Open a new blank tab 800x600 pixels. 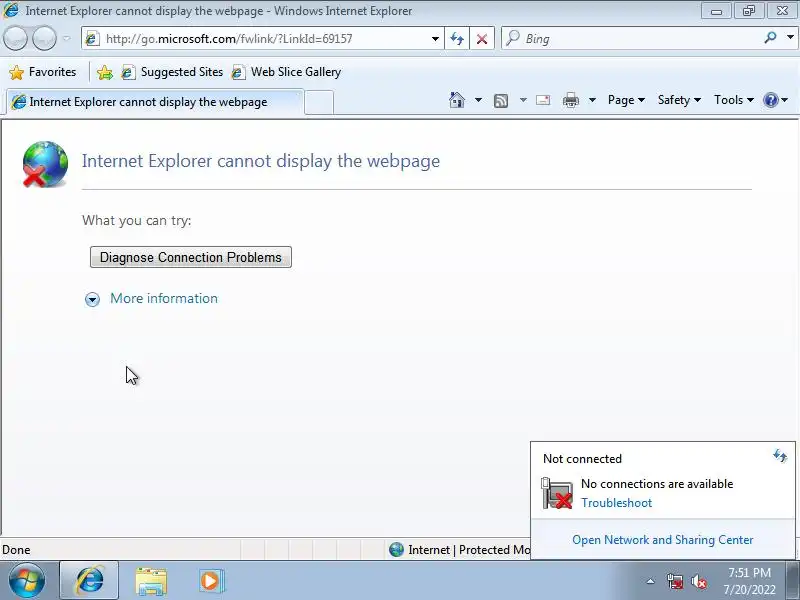coord(319,103)
